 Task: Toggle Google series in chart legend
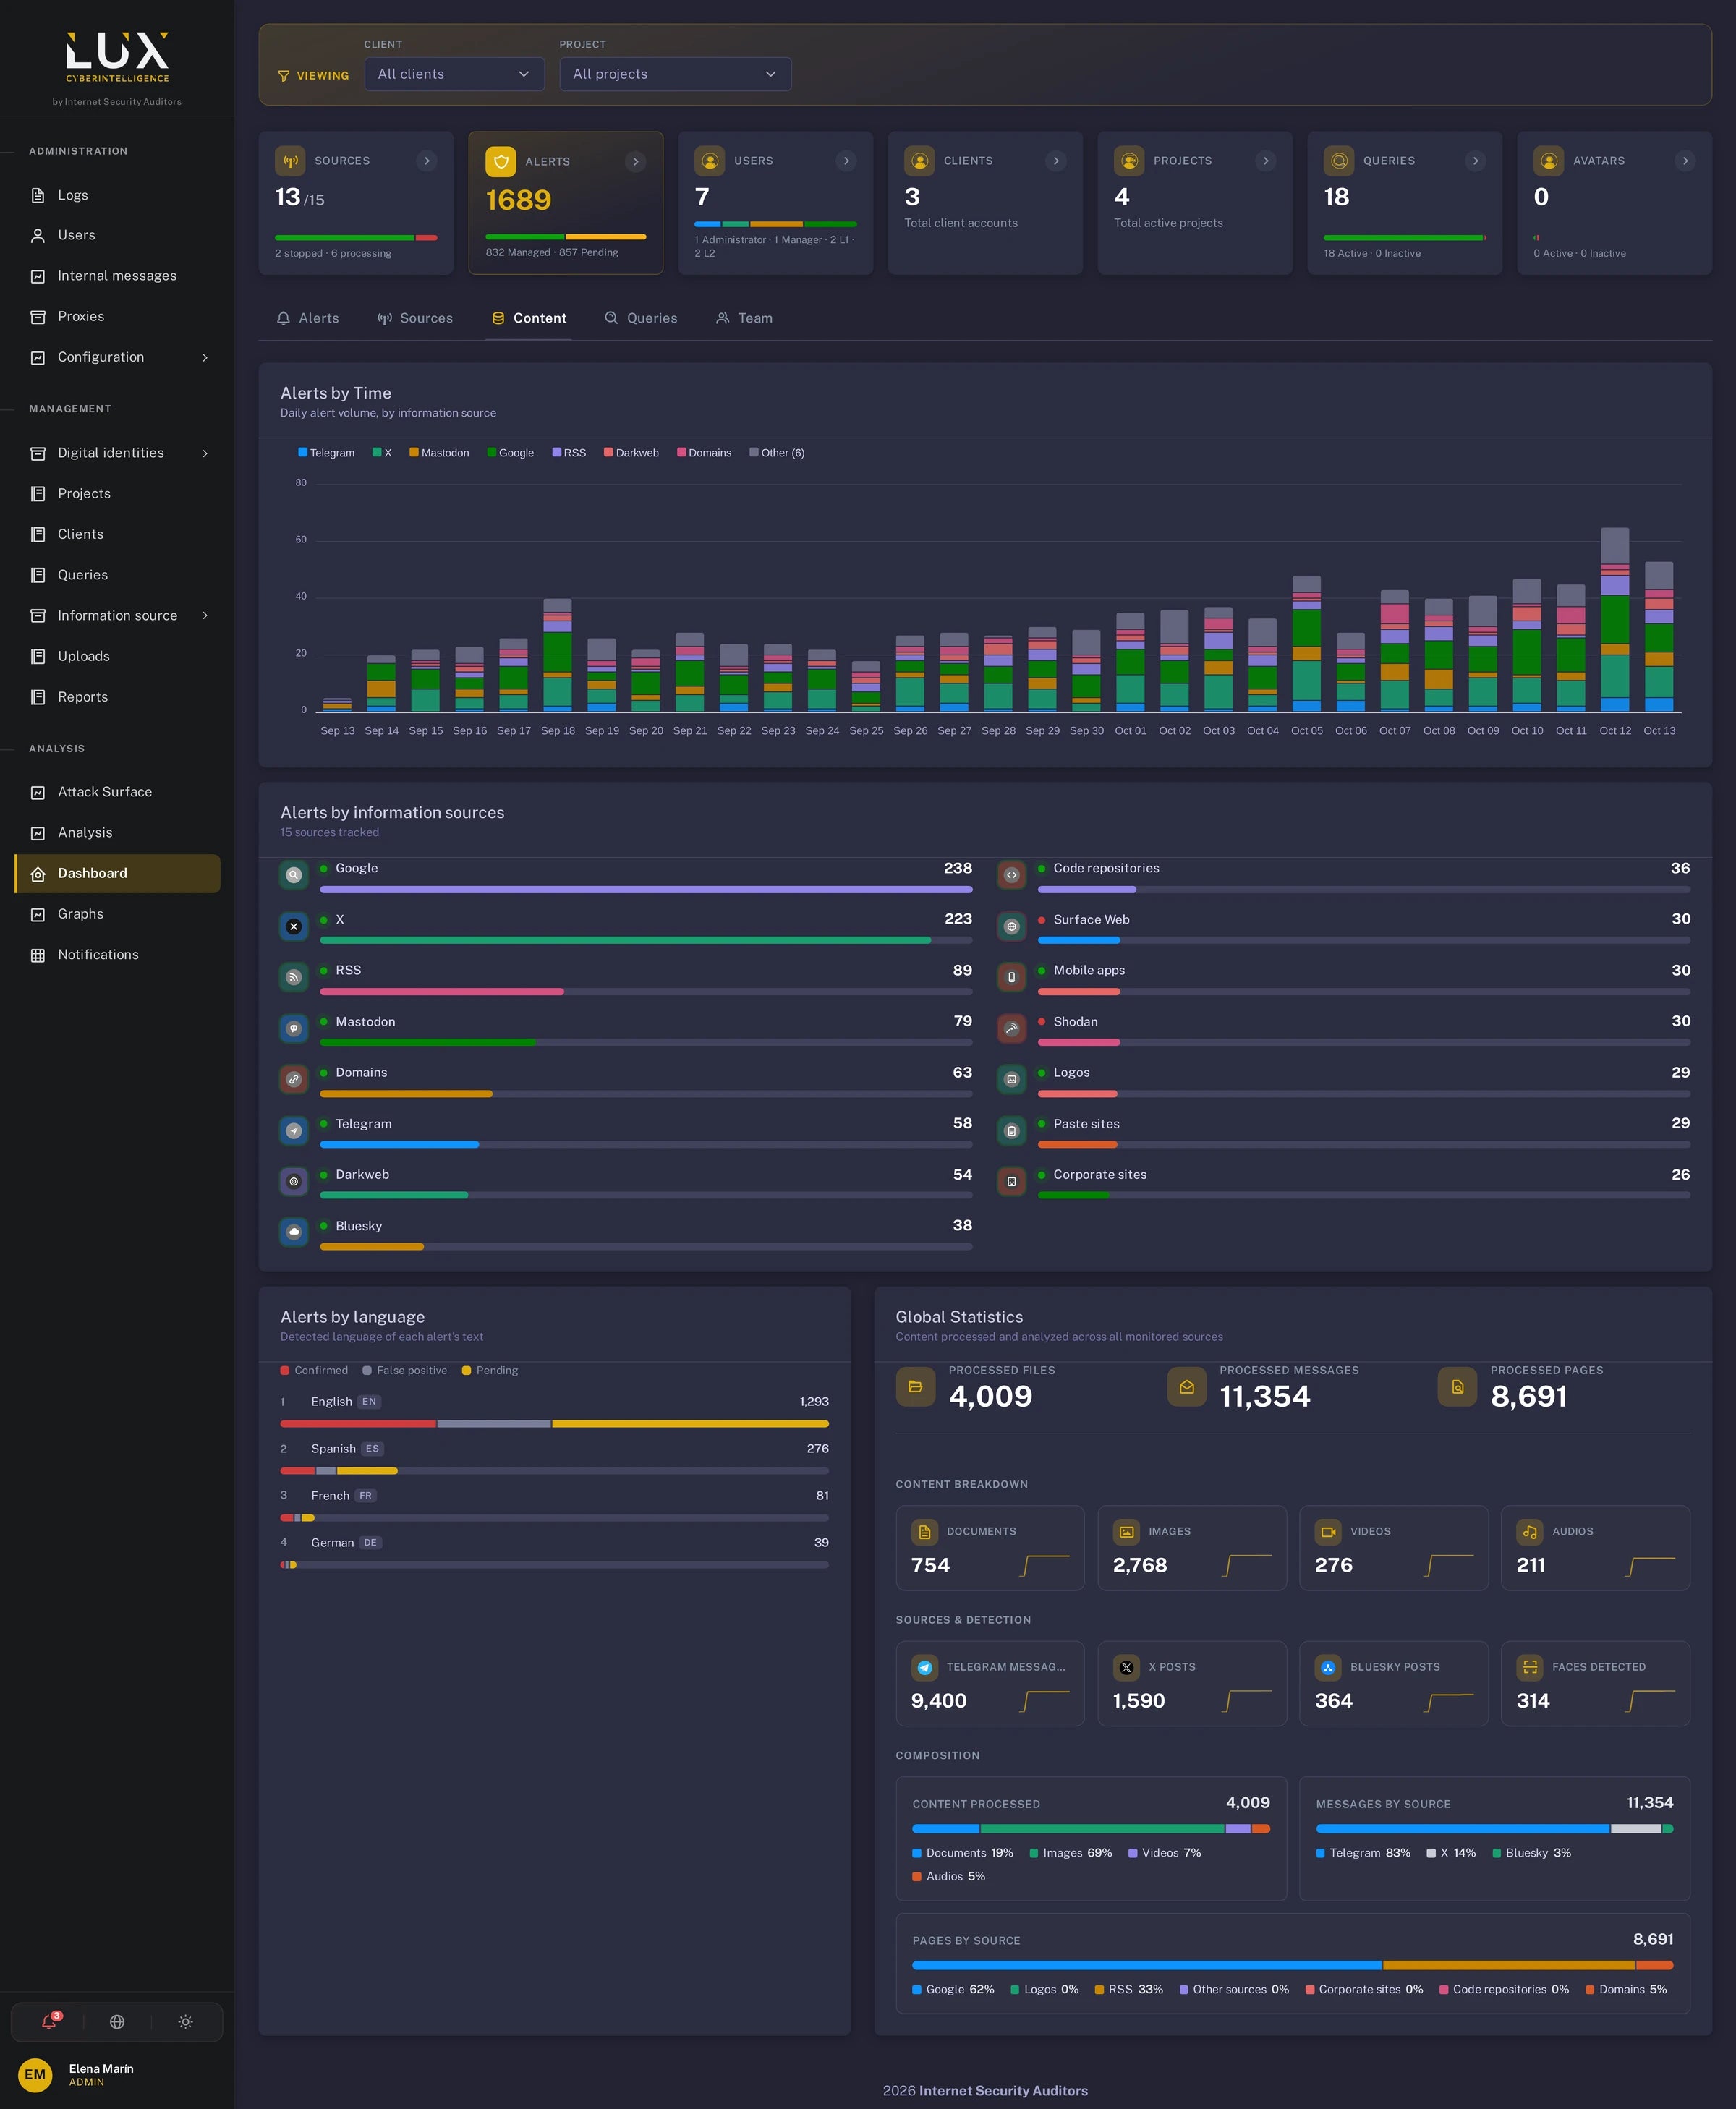(510, 453)
